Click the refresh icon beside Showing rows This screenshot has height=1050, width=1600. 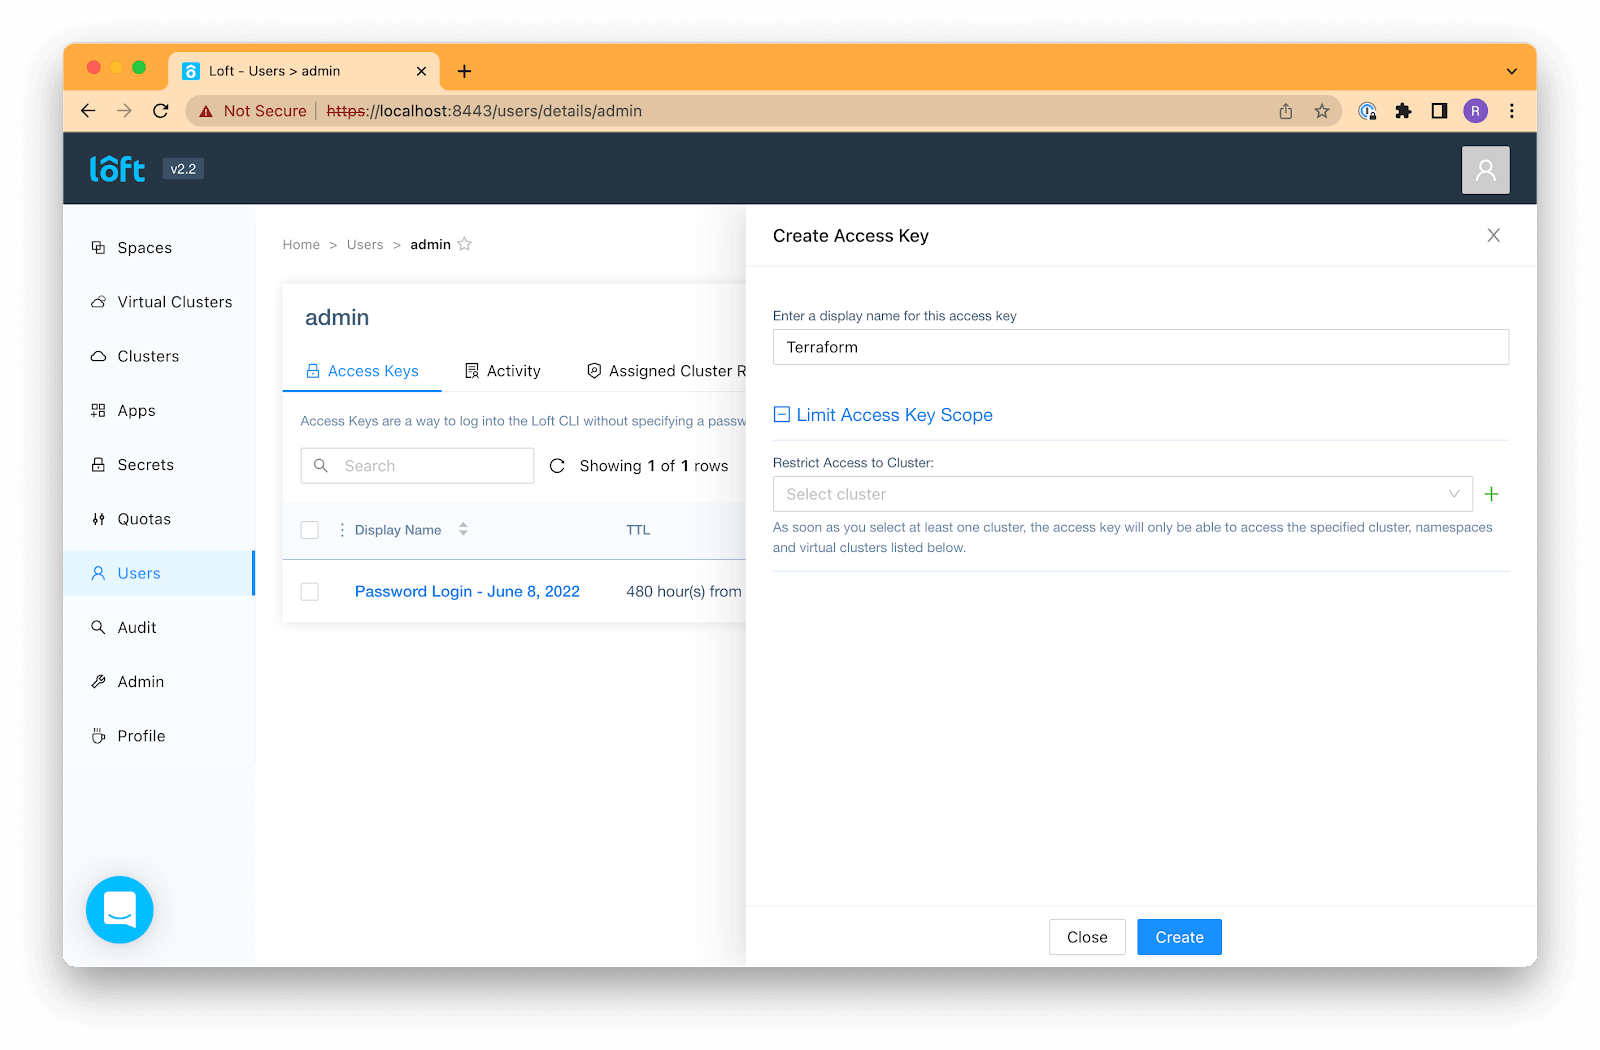click(x=558, y=466)
